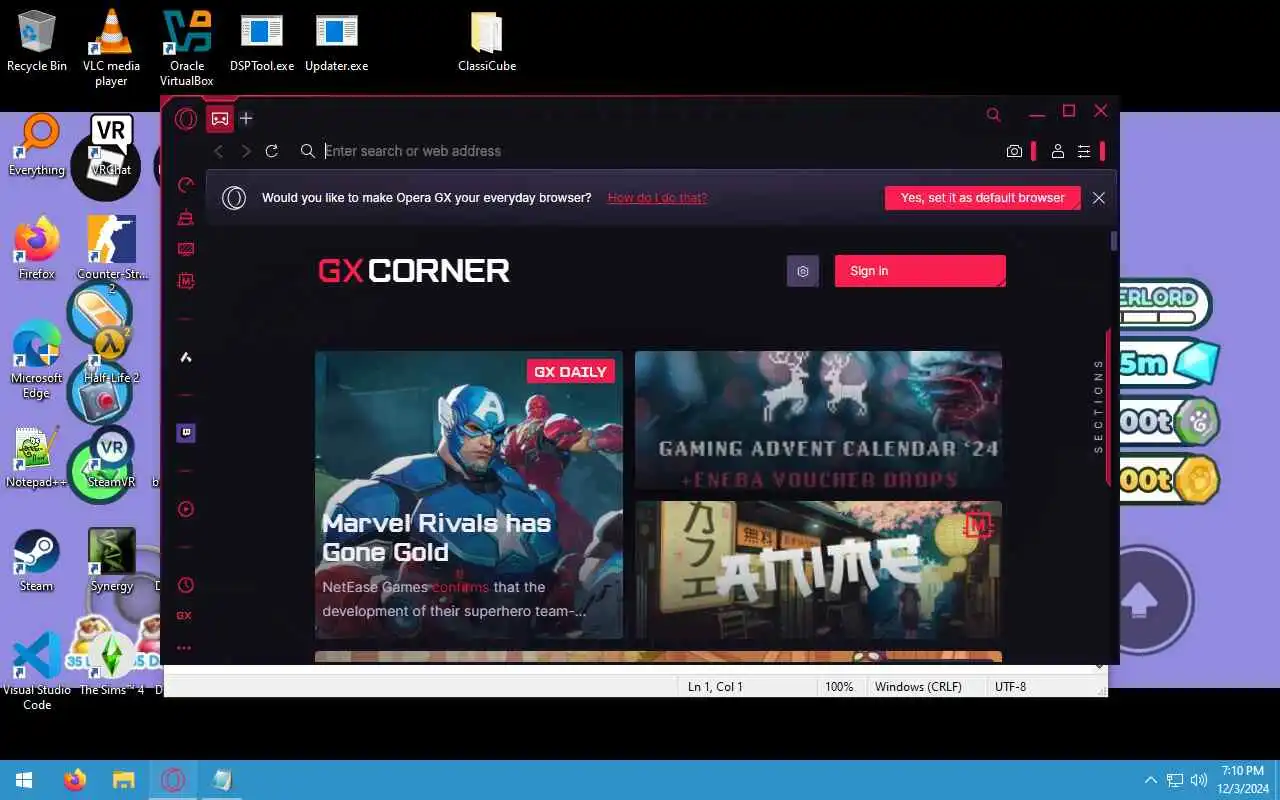
Task: Open sidebar setup three-dots menu
Action: point(184,648)
